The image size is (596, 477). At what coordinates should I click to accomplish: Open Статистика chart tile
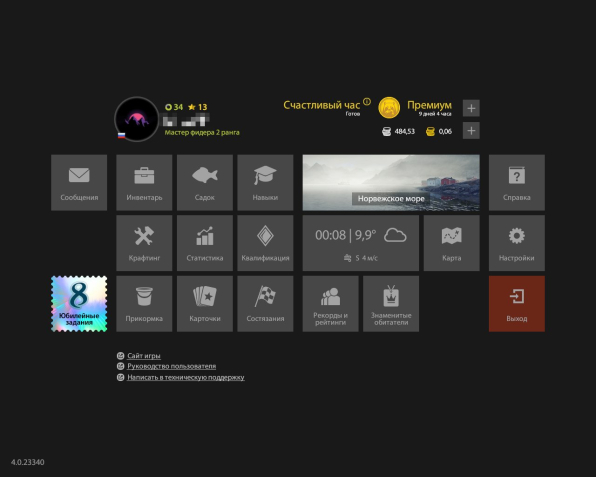click(205, 243)
